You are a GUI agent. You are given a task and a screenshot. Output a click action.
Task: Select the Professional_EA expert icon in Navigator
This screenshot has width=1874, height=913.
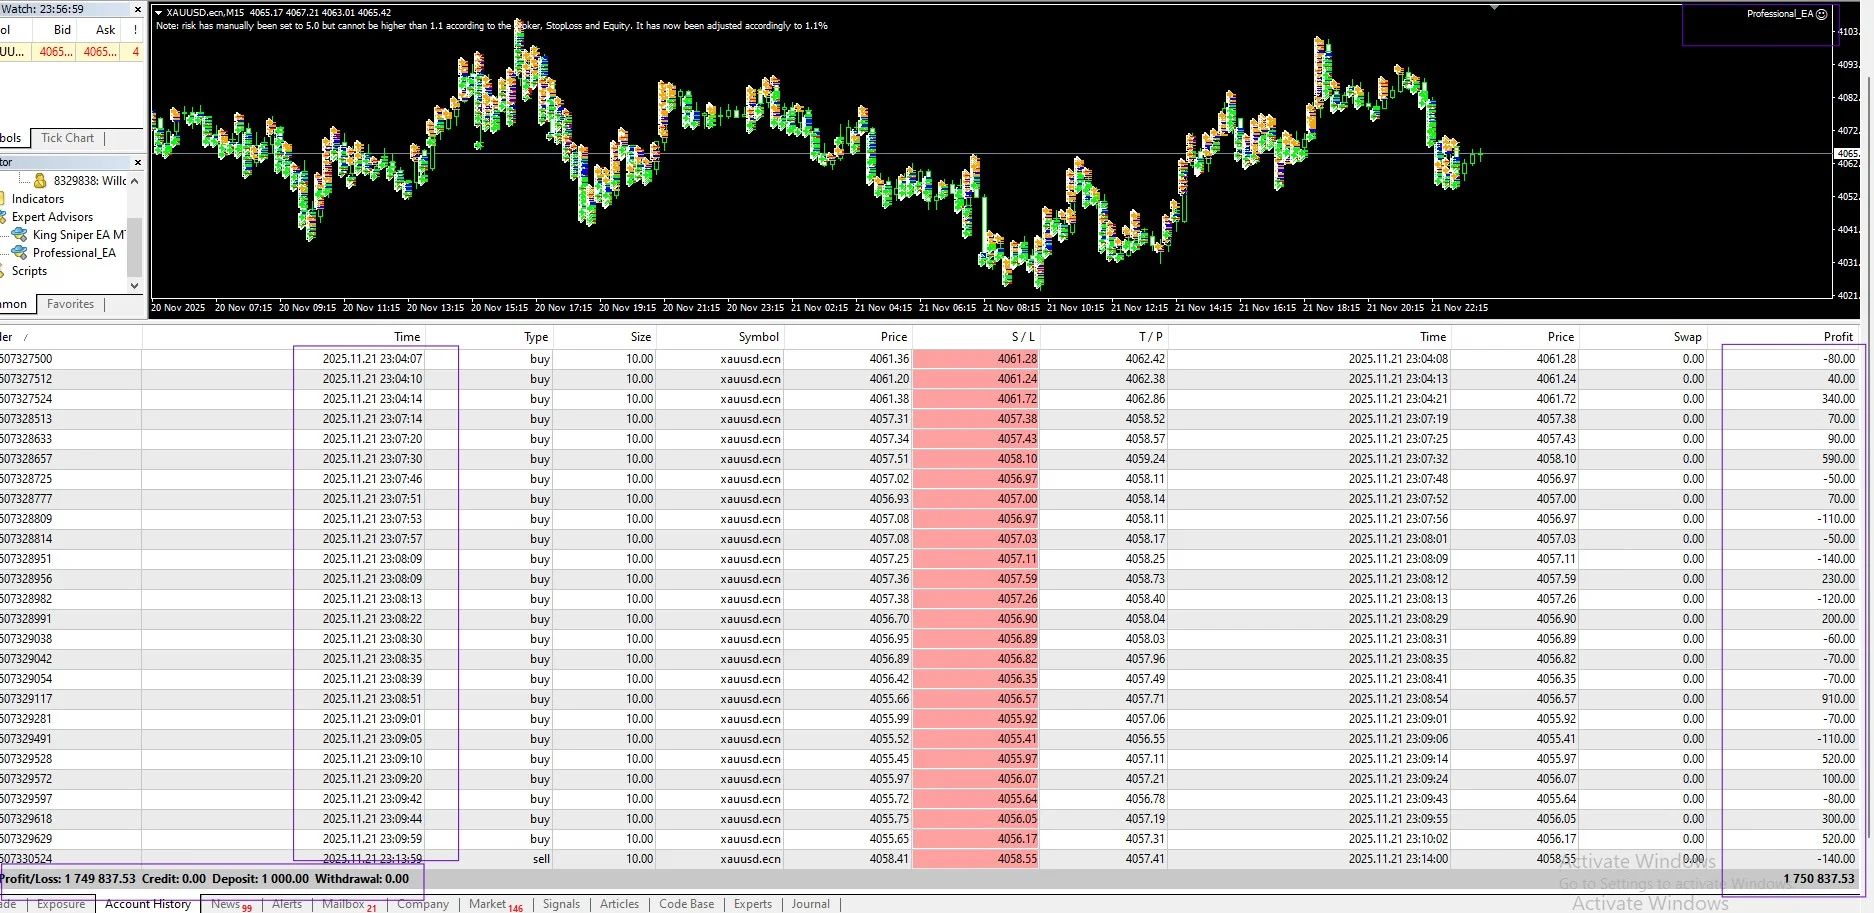click(x=20, y=252)
